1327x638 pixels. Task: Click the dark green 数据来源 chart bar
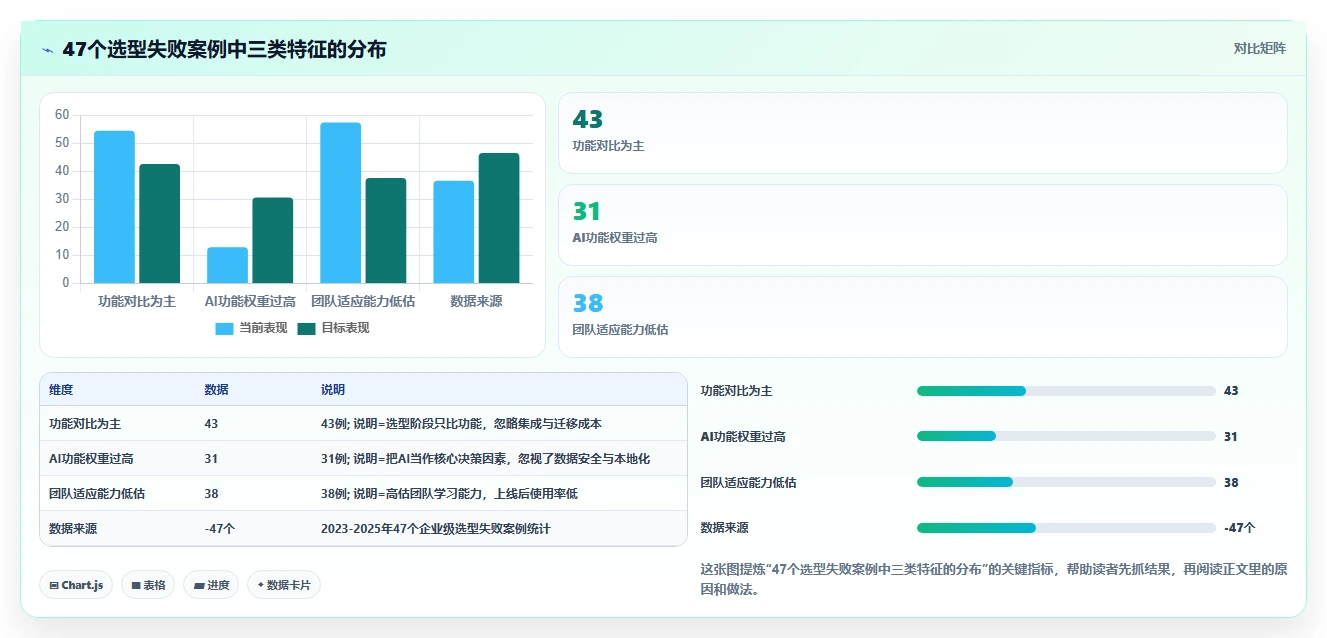coord(499,218)
